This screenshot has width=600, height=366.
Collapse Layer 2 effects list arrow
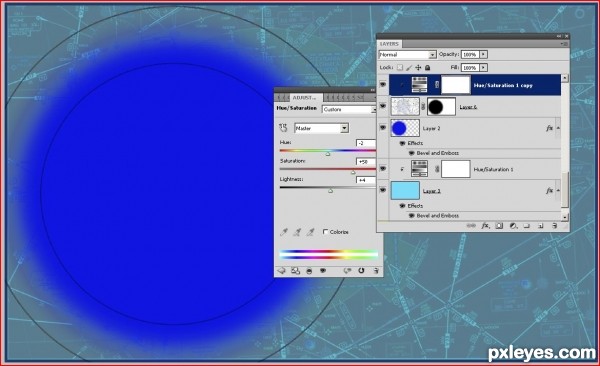click(x=558, y=128)
